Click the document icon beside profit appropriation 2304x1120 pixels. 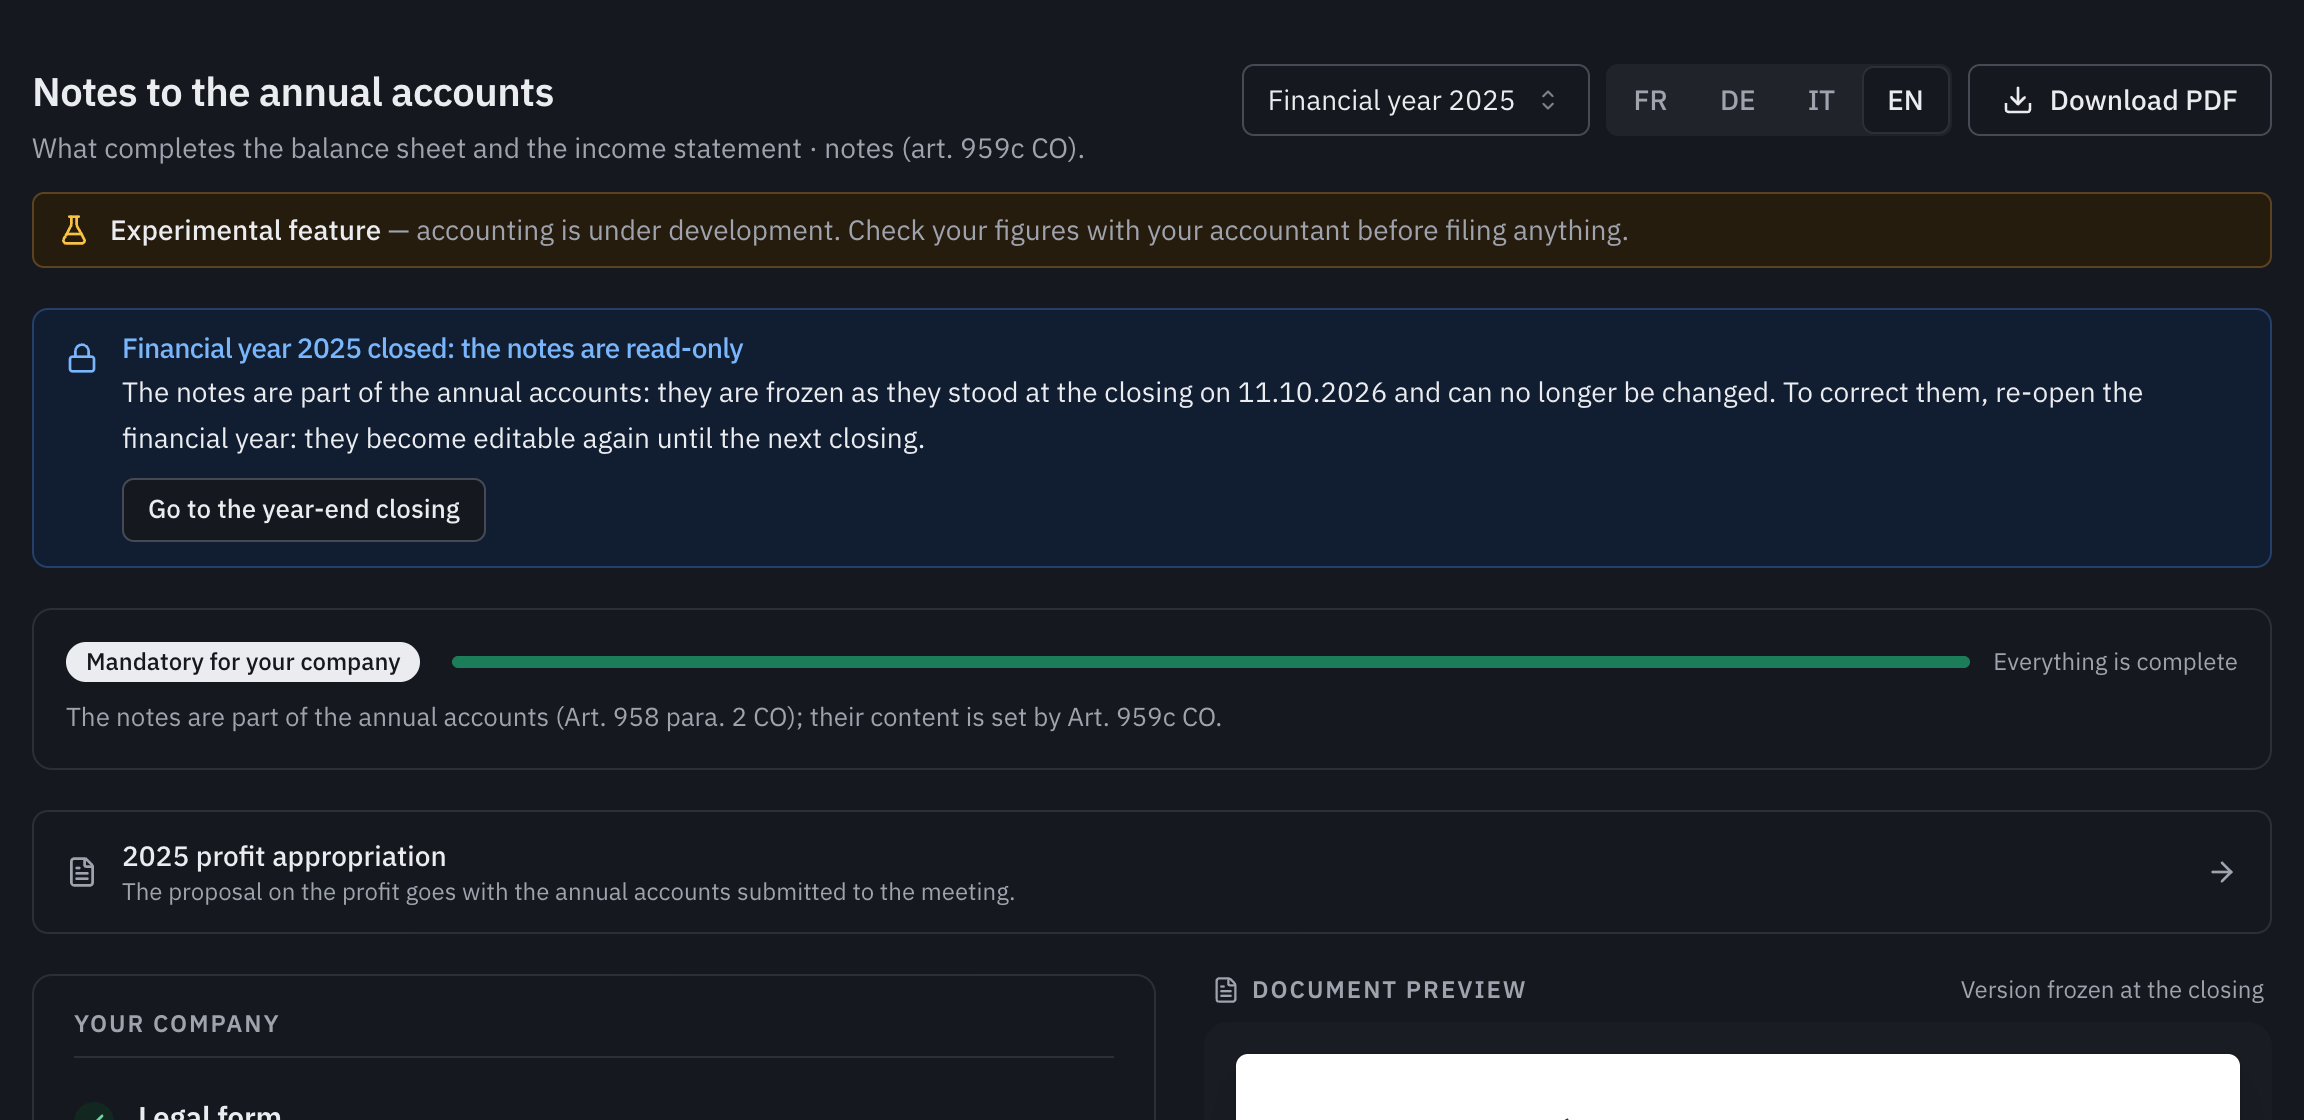point(82,872)
